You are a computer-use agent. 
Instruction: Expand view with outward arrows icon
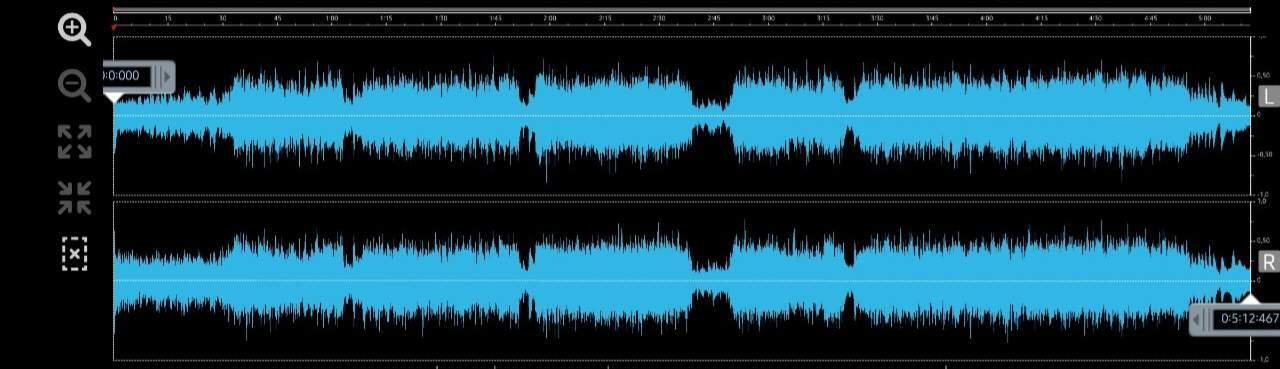tap(74, 142)
